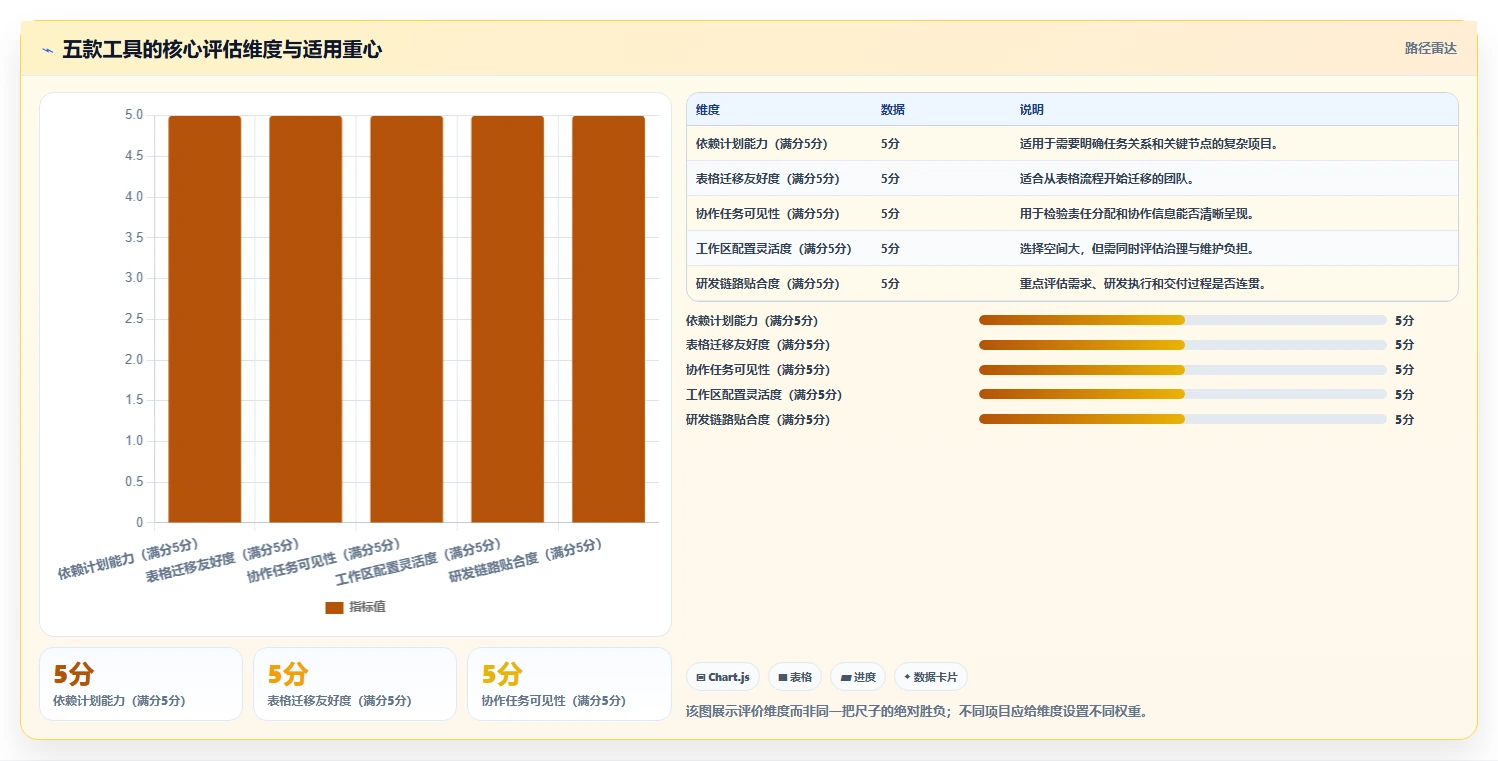
Task: Click the footnote beginning 该图展示评价维度
Action: click(x=916, y=712)
